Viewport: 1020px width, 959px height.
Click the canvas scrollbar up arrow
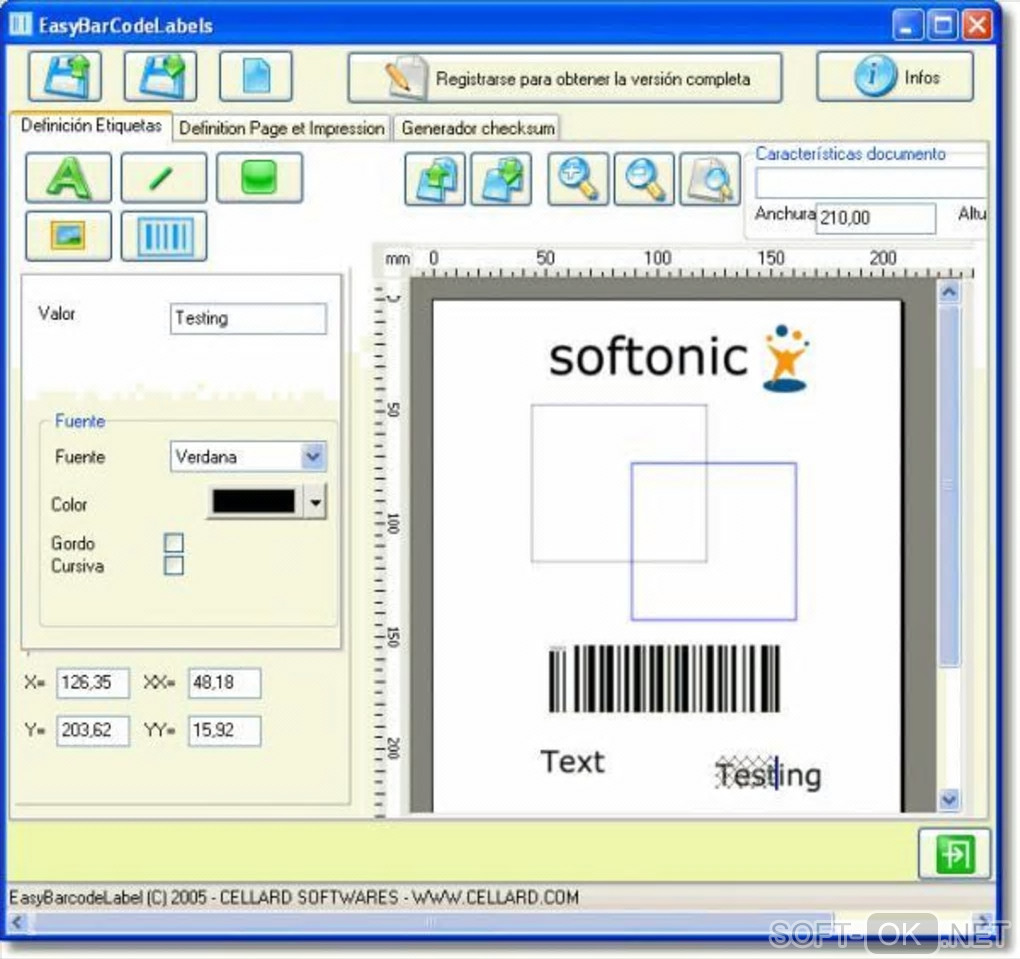[949, 292]
